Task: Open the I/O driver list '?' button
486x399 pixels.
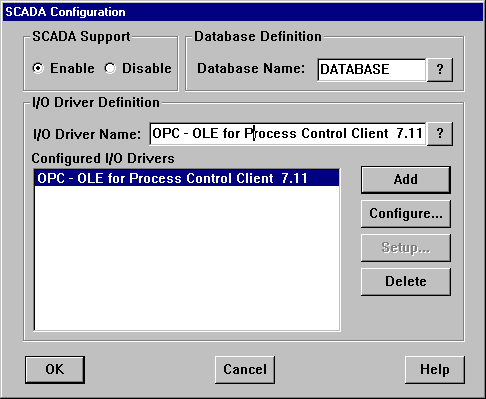Action: coord(440,134)
